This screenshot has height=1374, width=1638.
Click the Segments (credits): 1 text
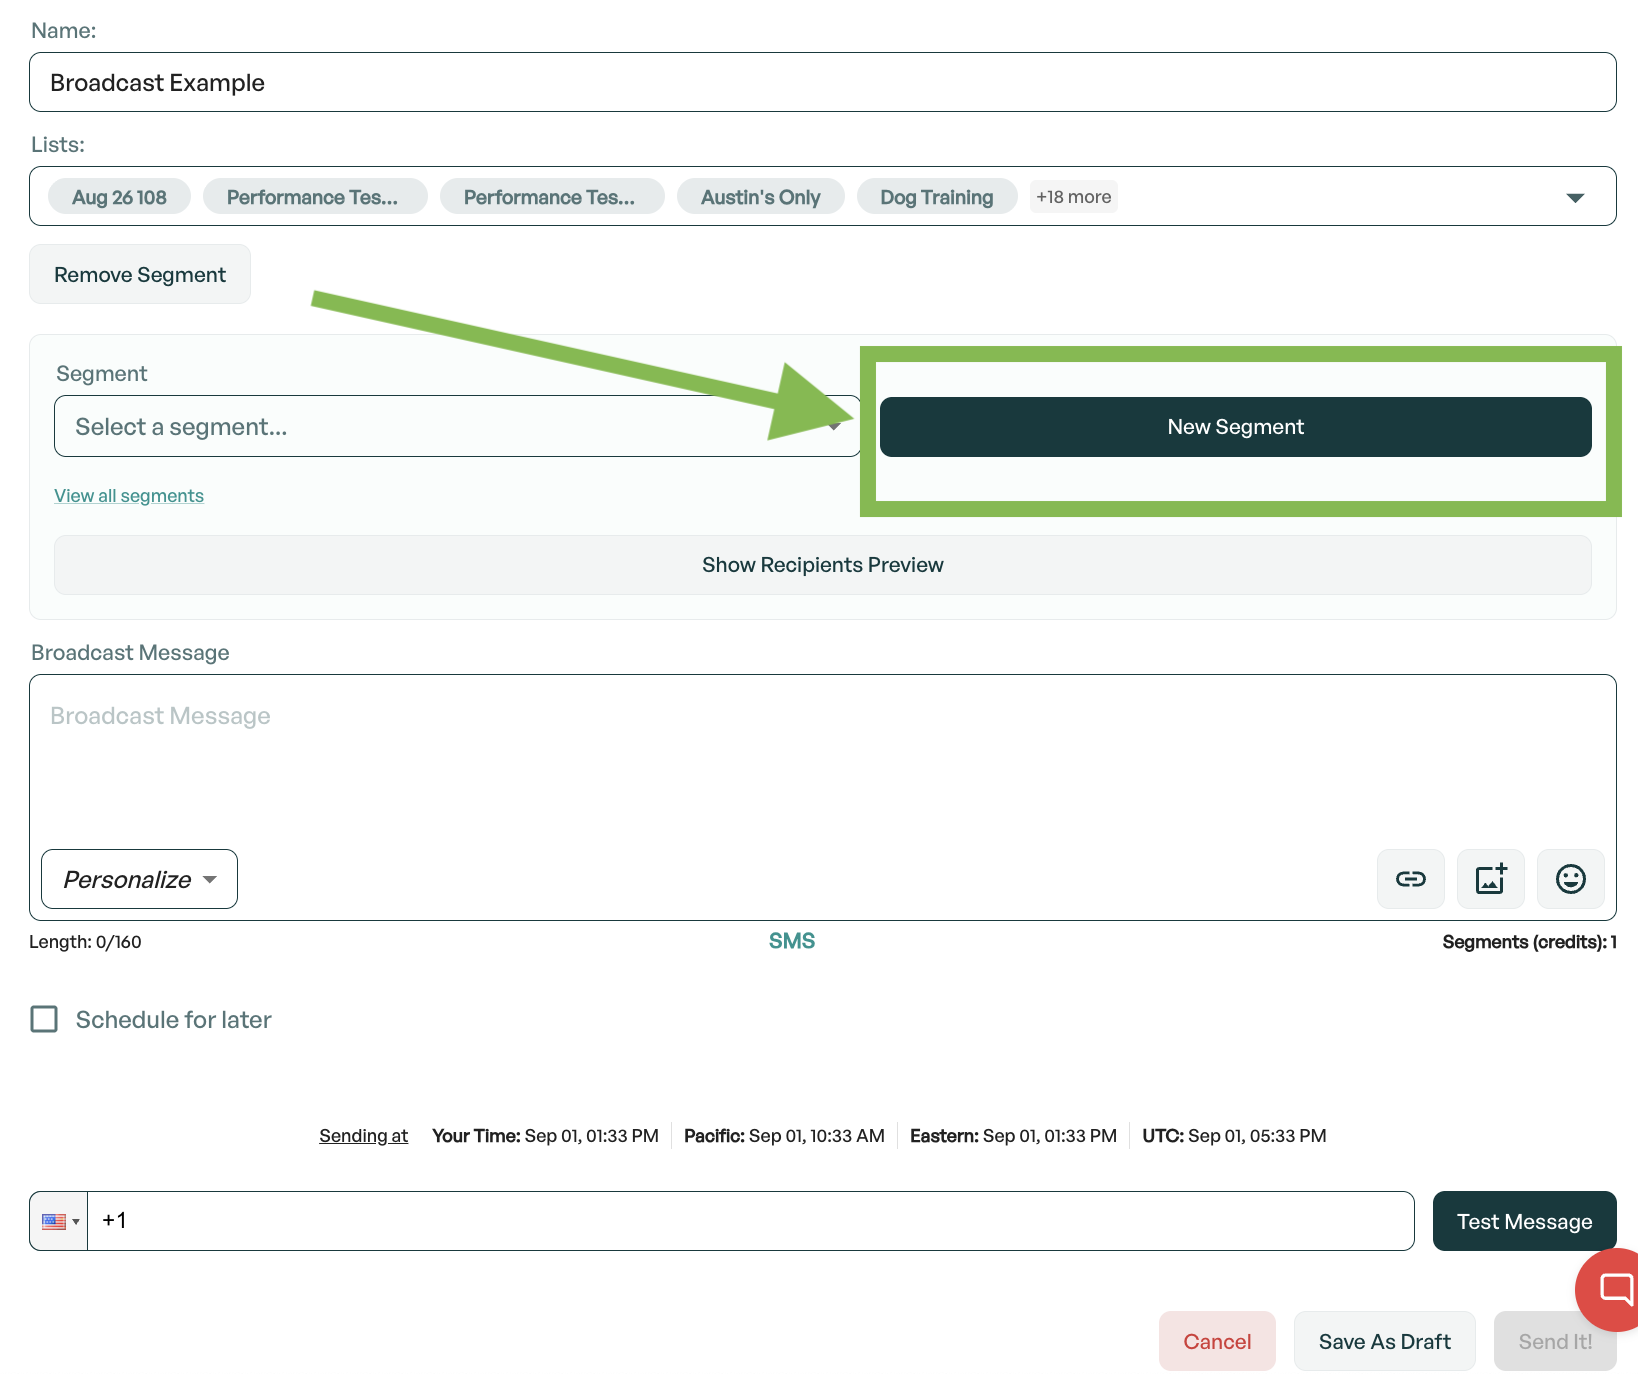1529,942
